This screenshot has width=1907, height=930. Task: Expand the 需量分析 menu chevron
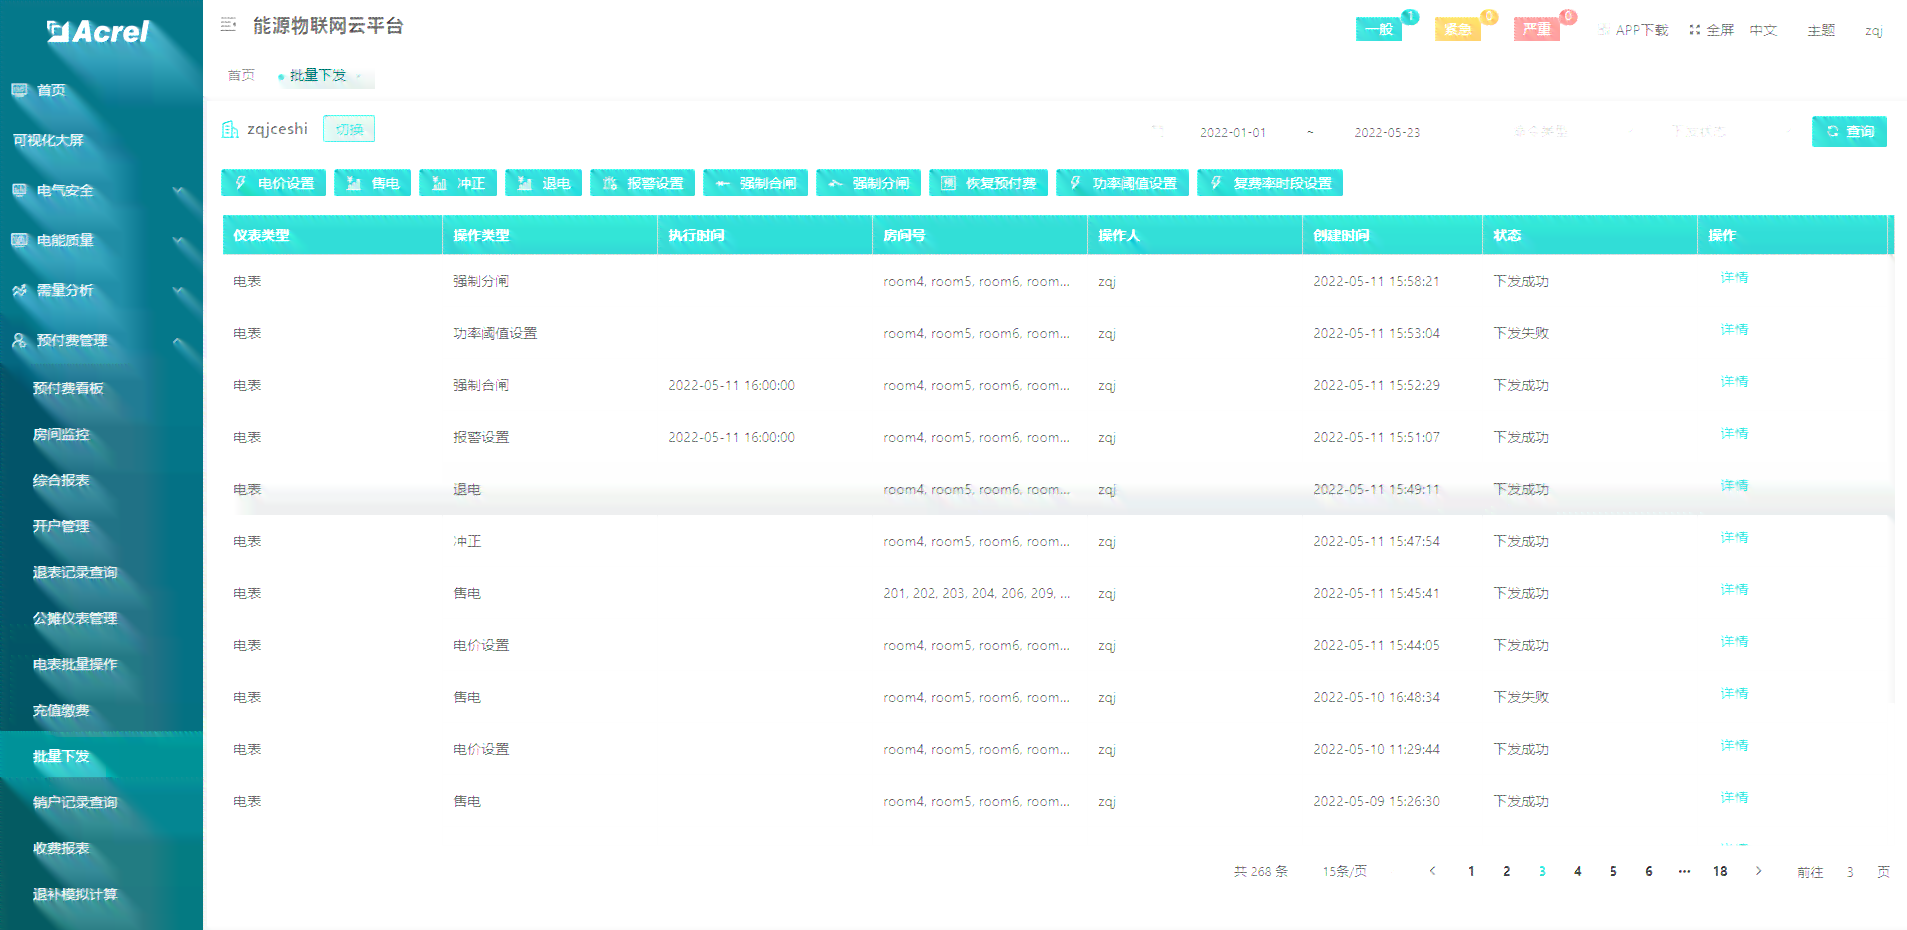pos(178,290)
